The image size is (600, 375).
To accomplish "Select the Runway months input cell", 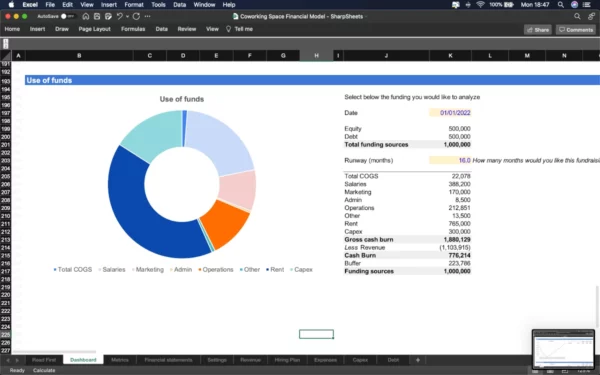I will 450,160.
